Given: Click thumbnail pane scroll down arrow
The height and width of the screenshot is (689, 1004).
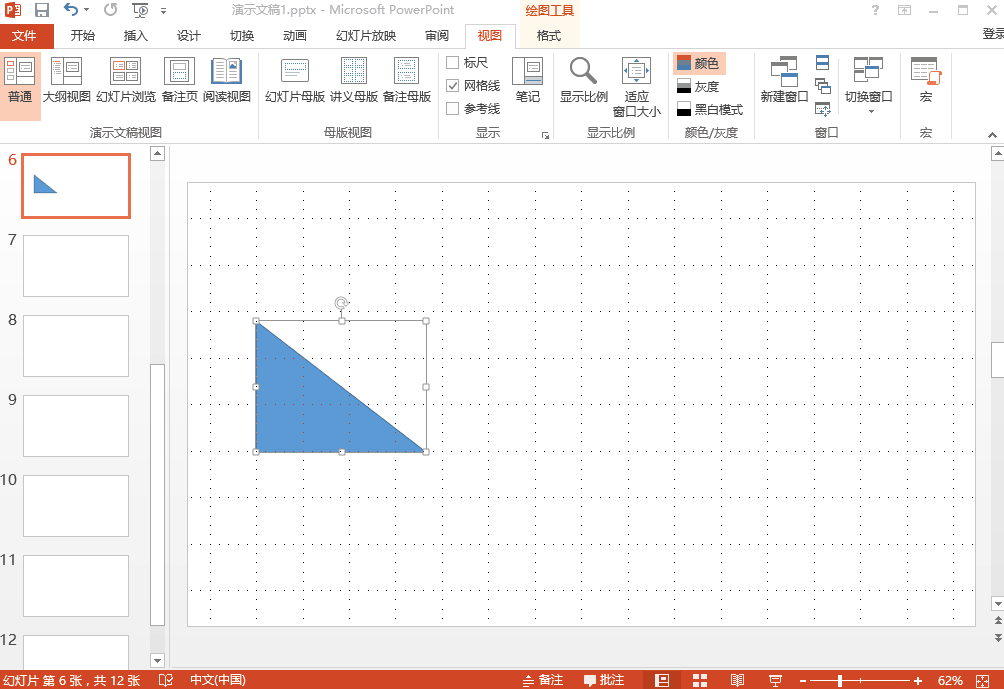Looking at the screenshot, I should tap(158, 660).
